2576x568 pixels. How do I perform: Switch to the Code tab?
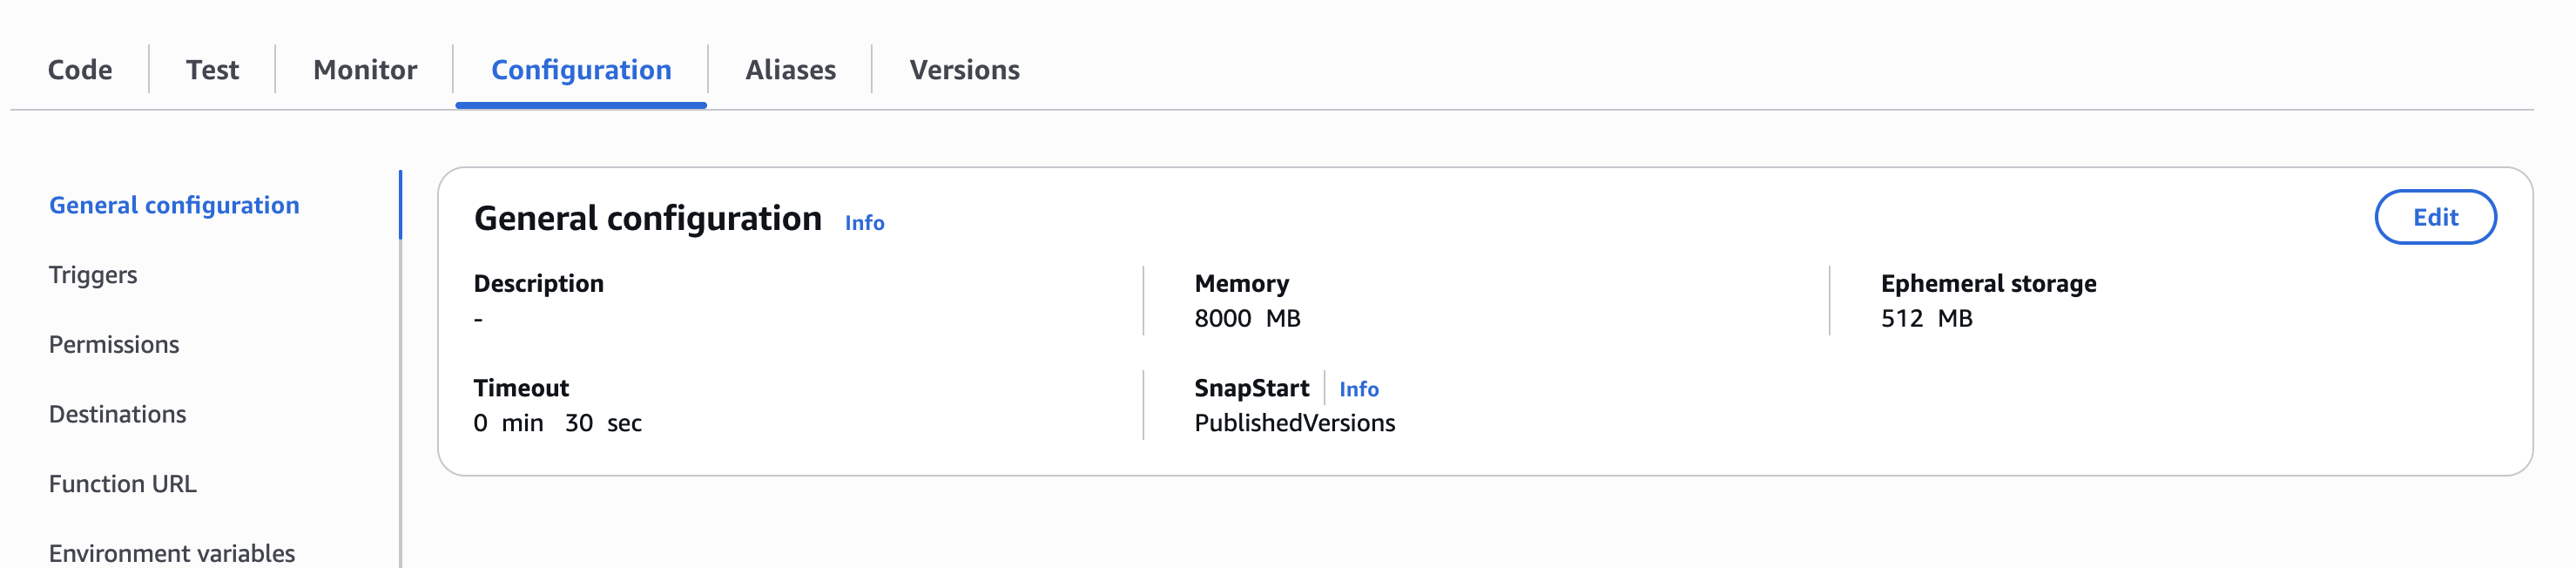(x=80, y=69)
